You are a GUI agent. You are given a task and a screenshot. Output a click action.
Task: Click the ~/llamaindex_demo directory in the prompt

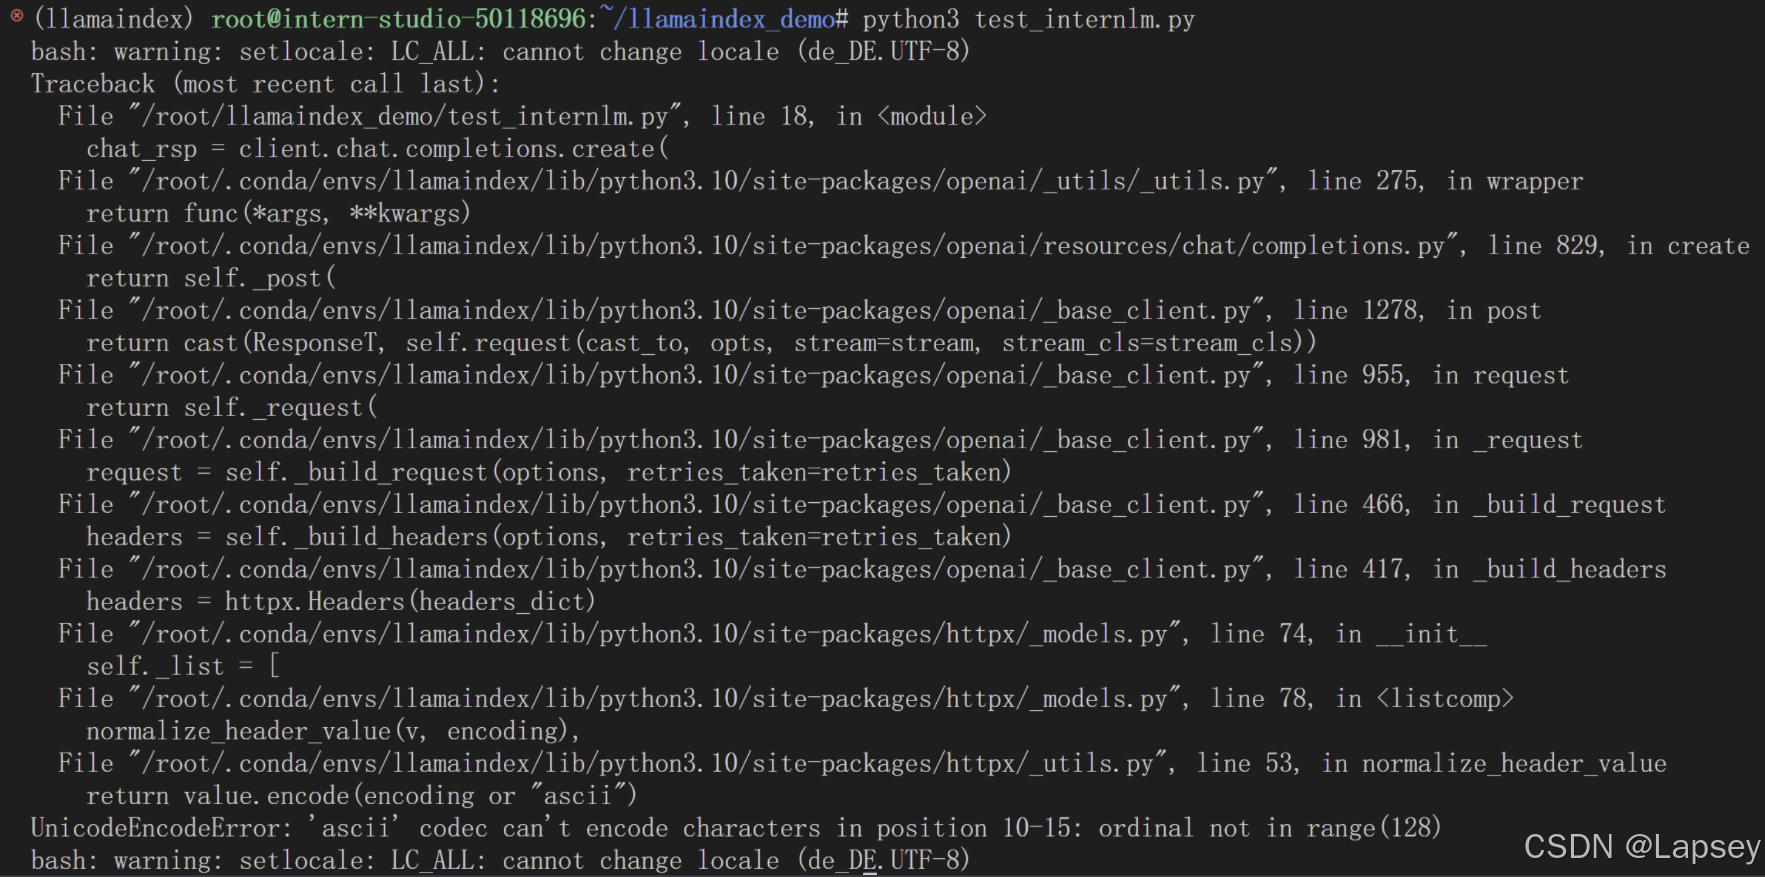tap(722, 19)
